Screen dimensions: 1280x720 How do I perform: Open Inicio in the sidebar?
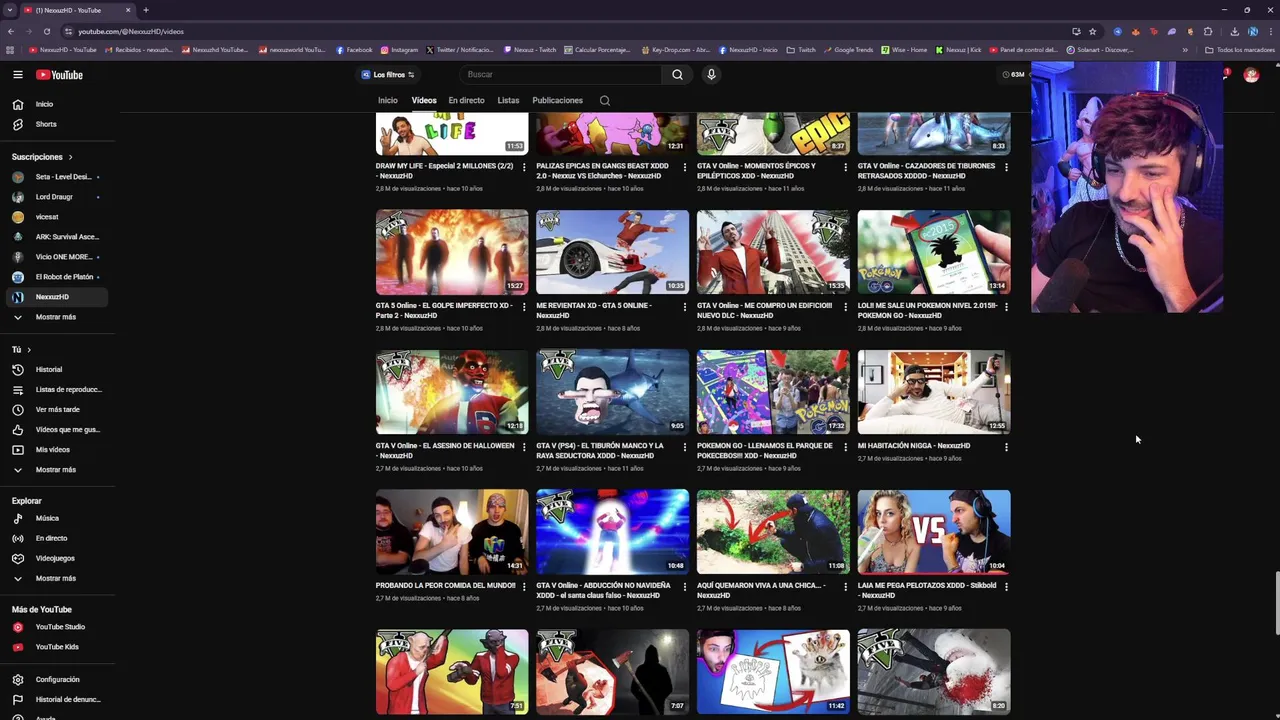point(58,104)
